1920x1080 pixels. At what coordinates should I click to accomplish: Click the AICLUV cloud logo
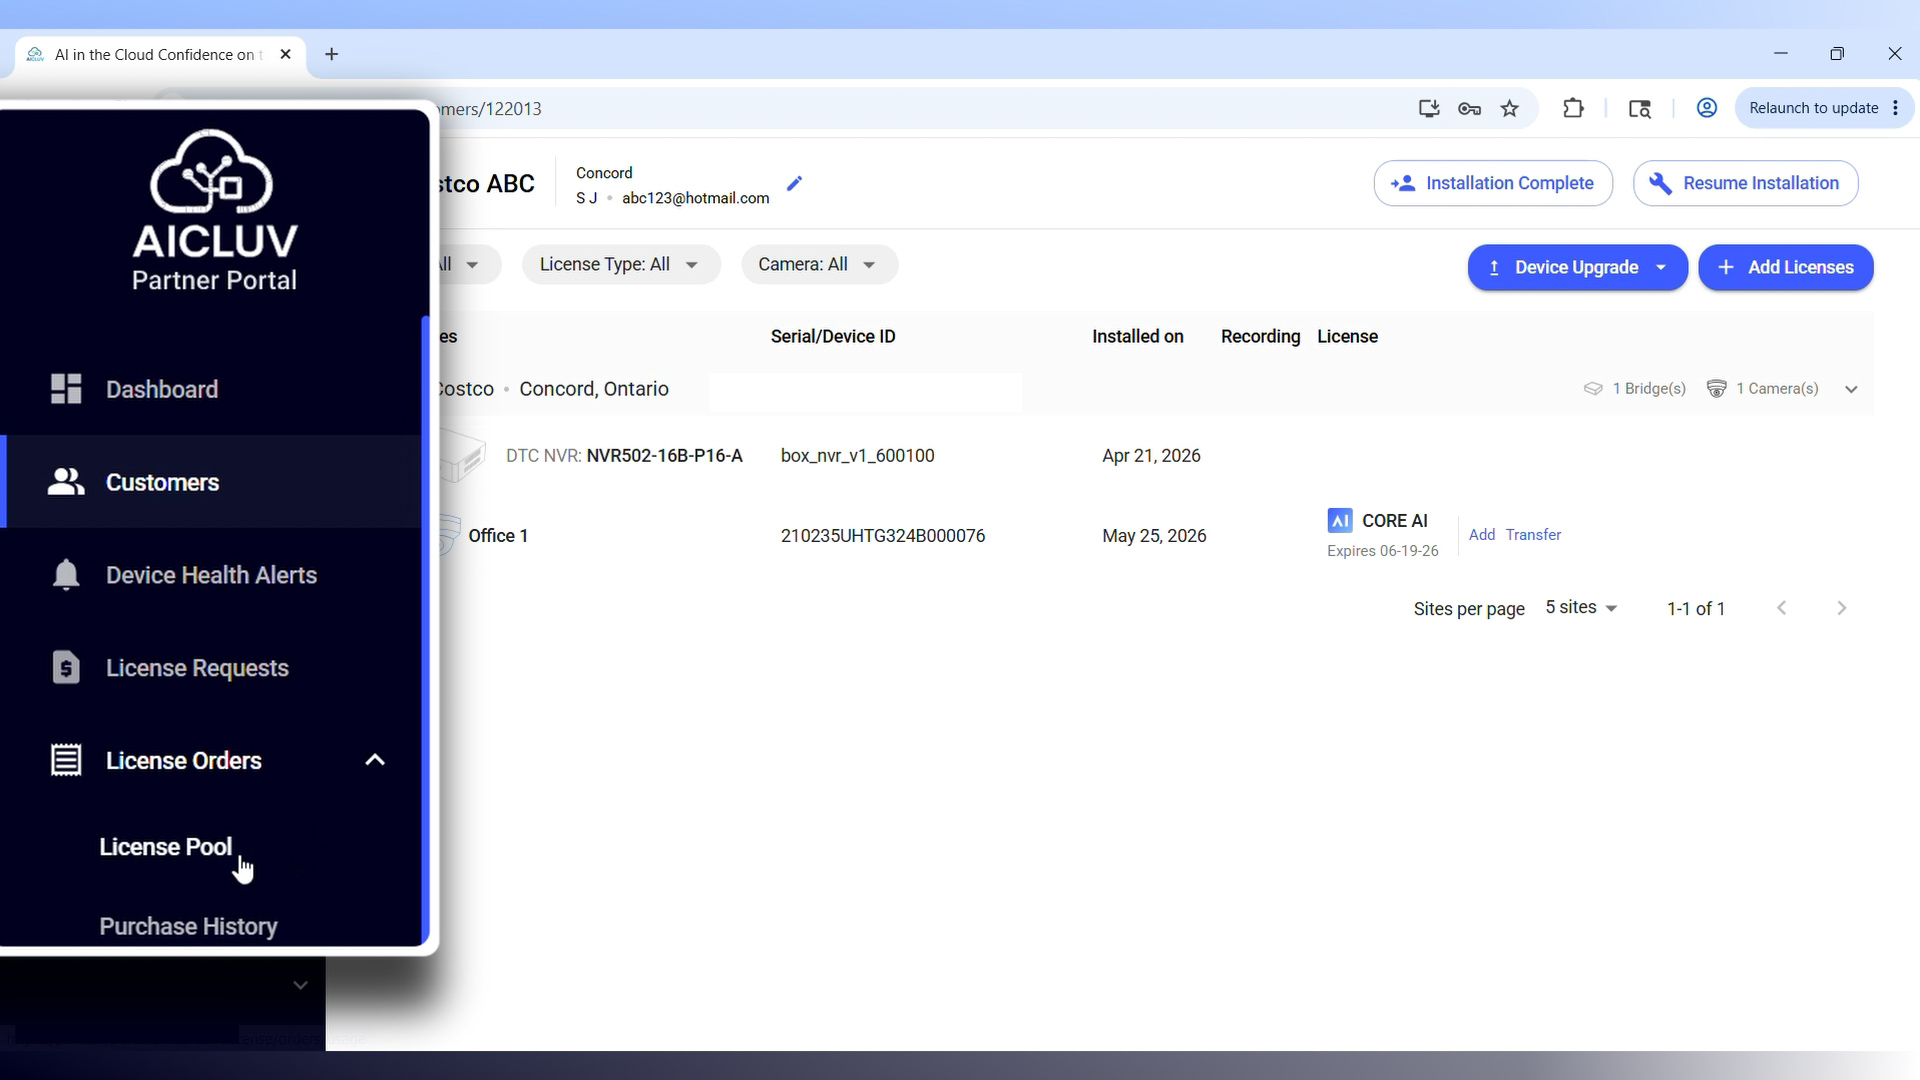point(212,171)
